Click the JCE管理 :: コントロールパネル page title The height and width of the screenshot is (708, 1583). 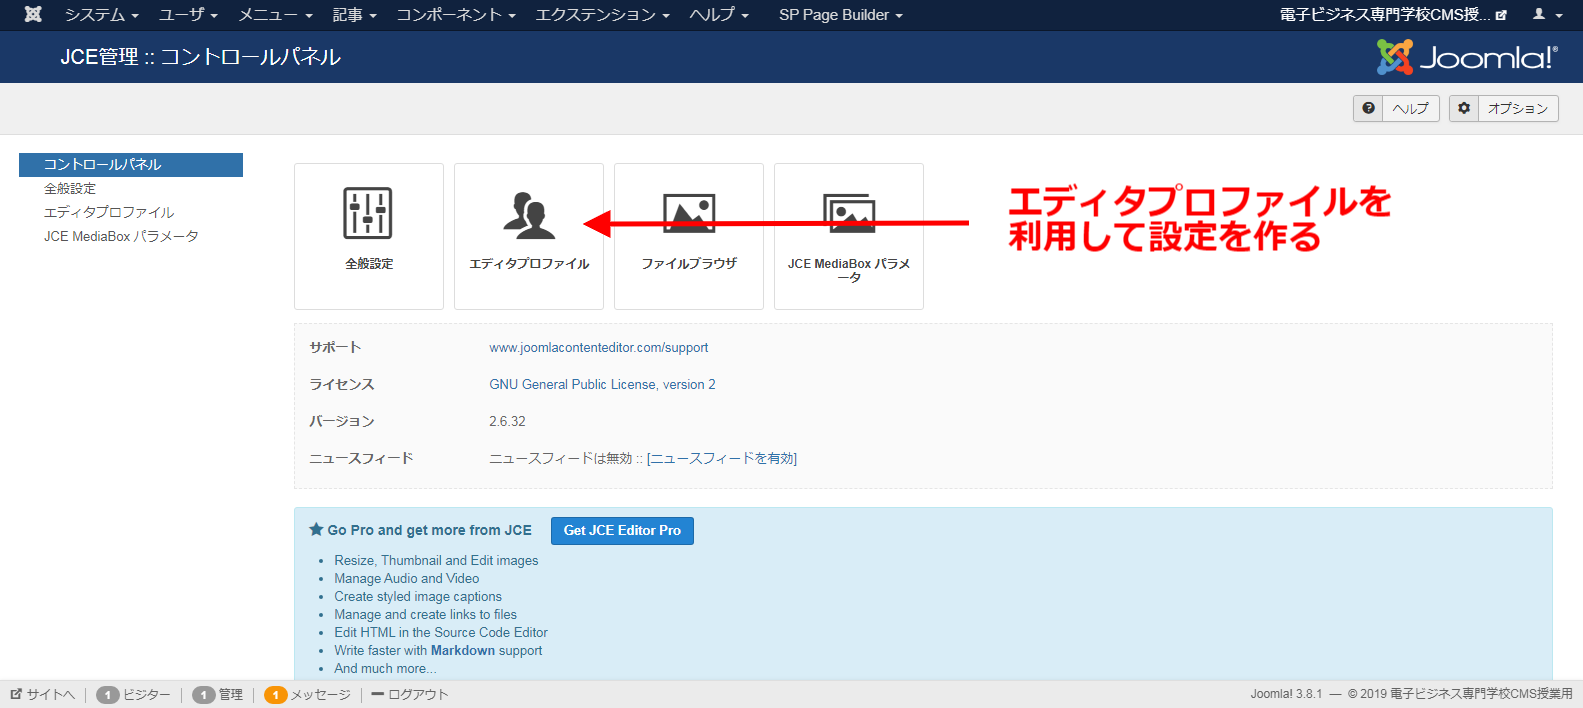[200, 57]
